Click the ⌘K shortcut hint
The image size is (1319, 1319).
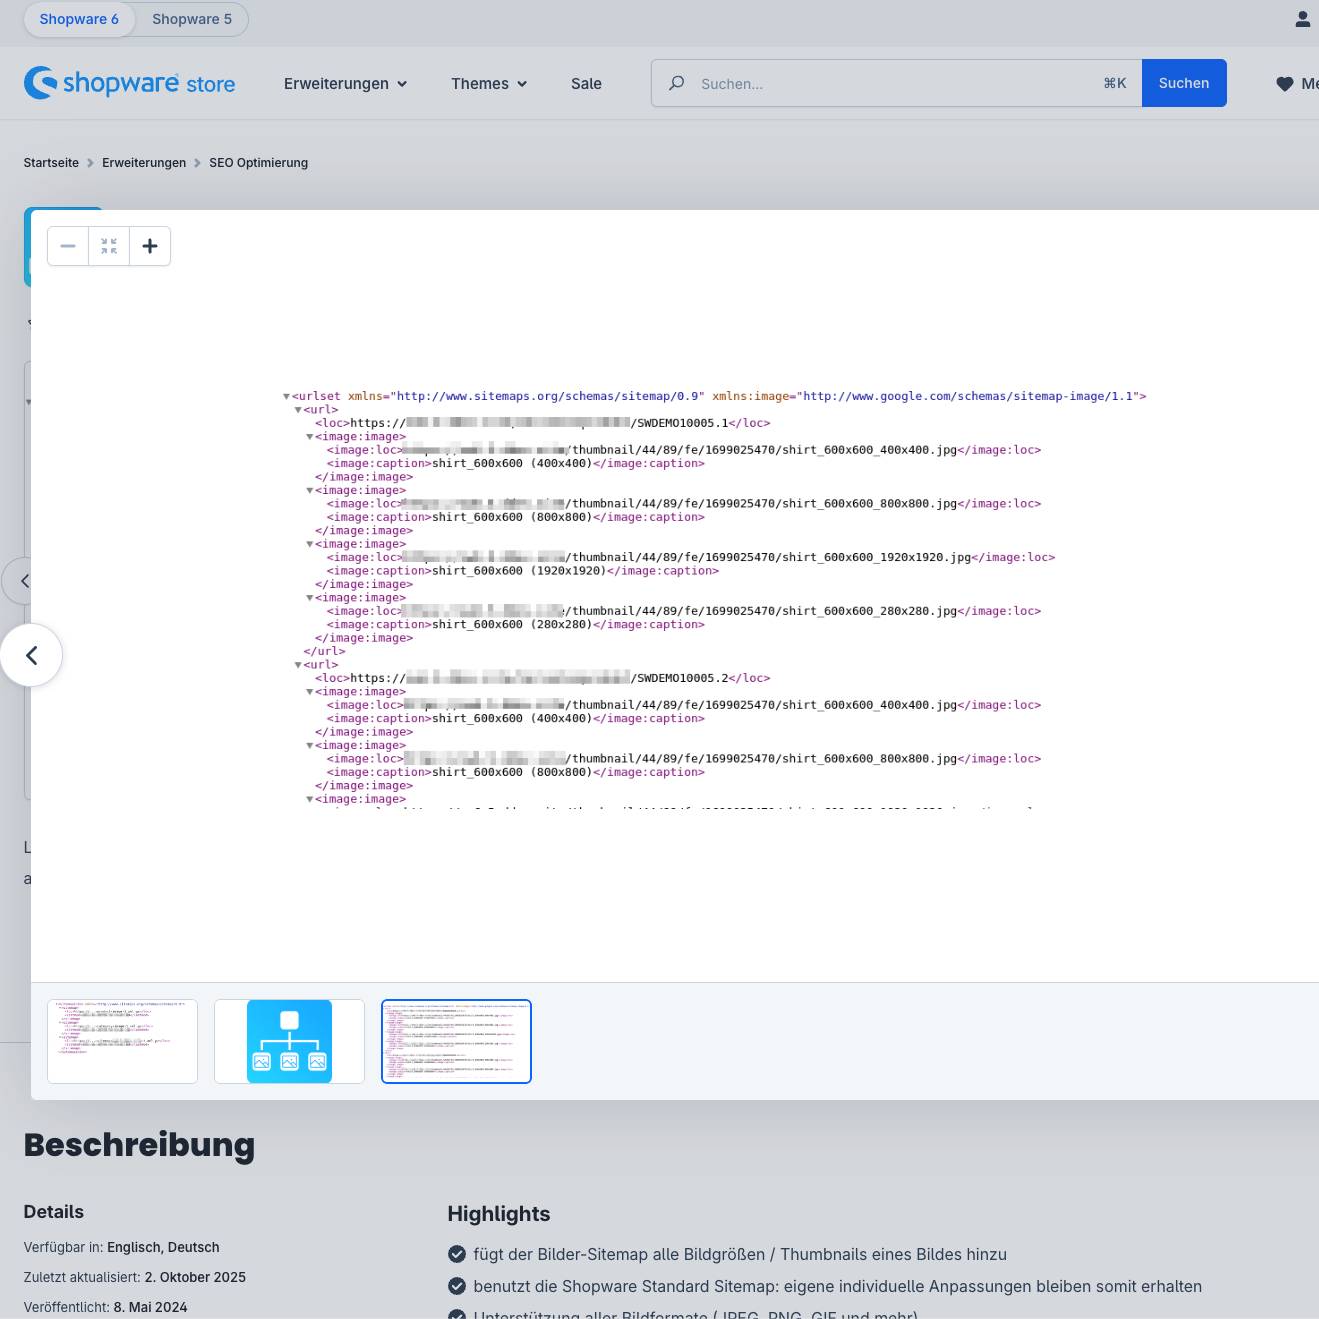click(1115, 84)
